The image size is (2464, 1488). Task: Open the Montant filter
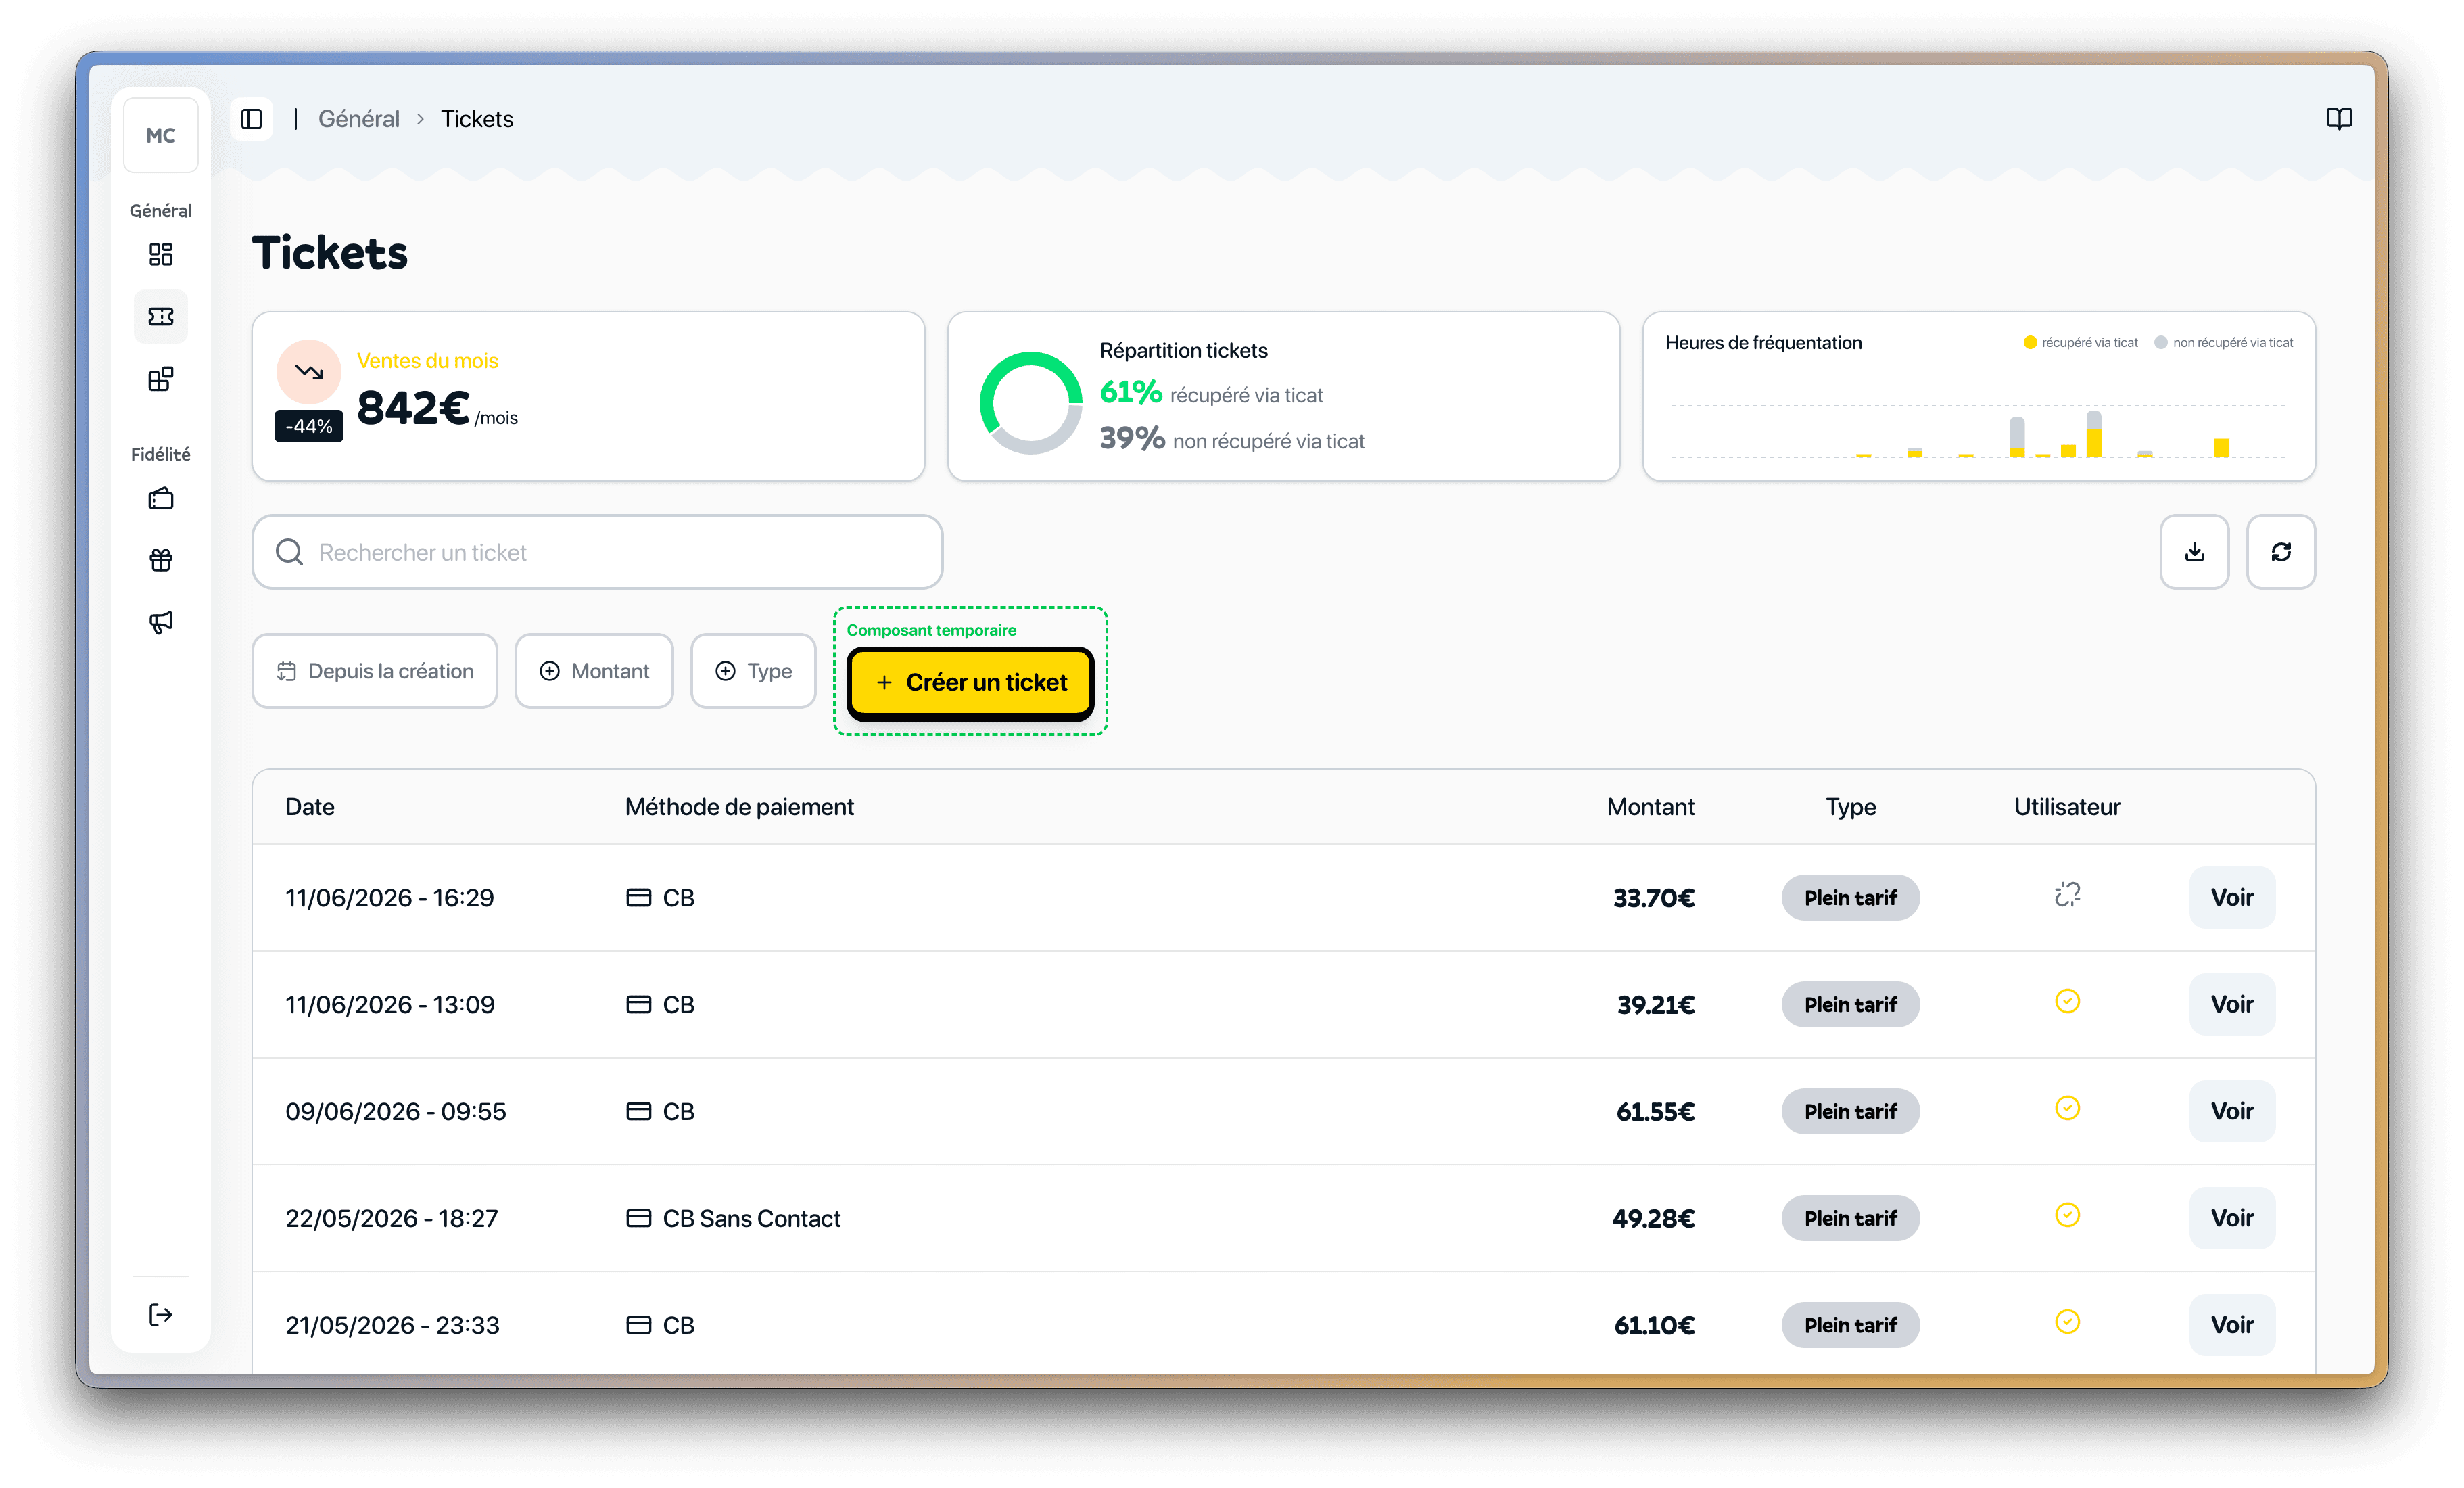pos(594,671)
